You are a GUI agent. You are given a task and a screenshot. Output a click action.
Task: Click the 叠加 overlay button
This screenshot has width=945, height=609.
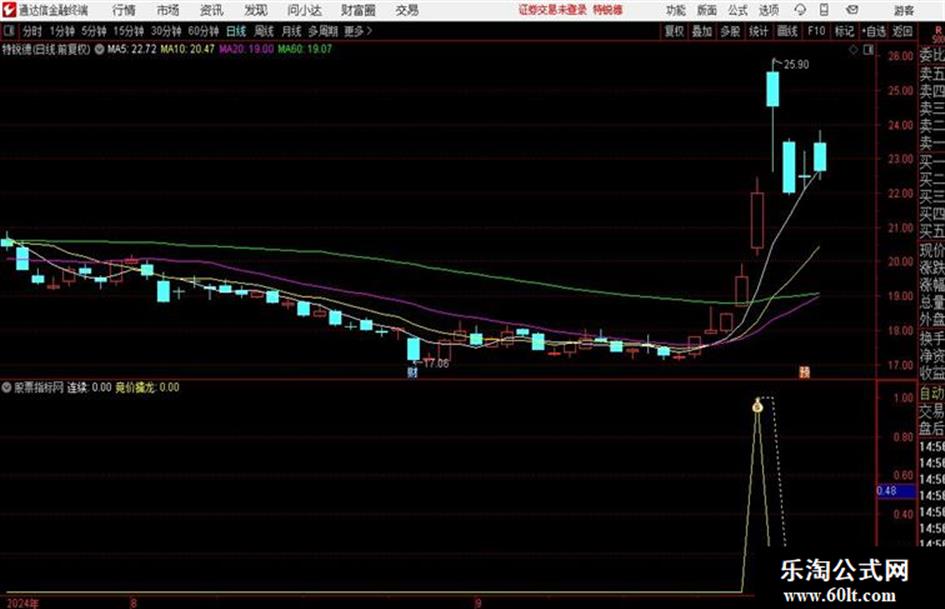(702, 31)
